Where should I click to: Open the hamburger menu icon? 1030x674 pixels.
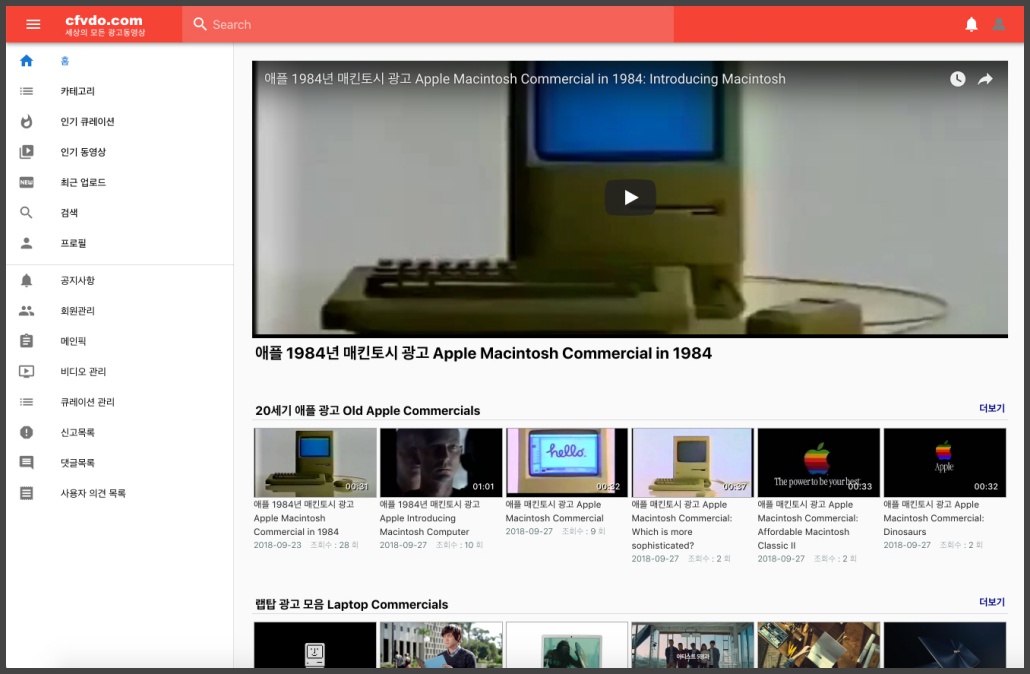click(x=33, y=24)
